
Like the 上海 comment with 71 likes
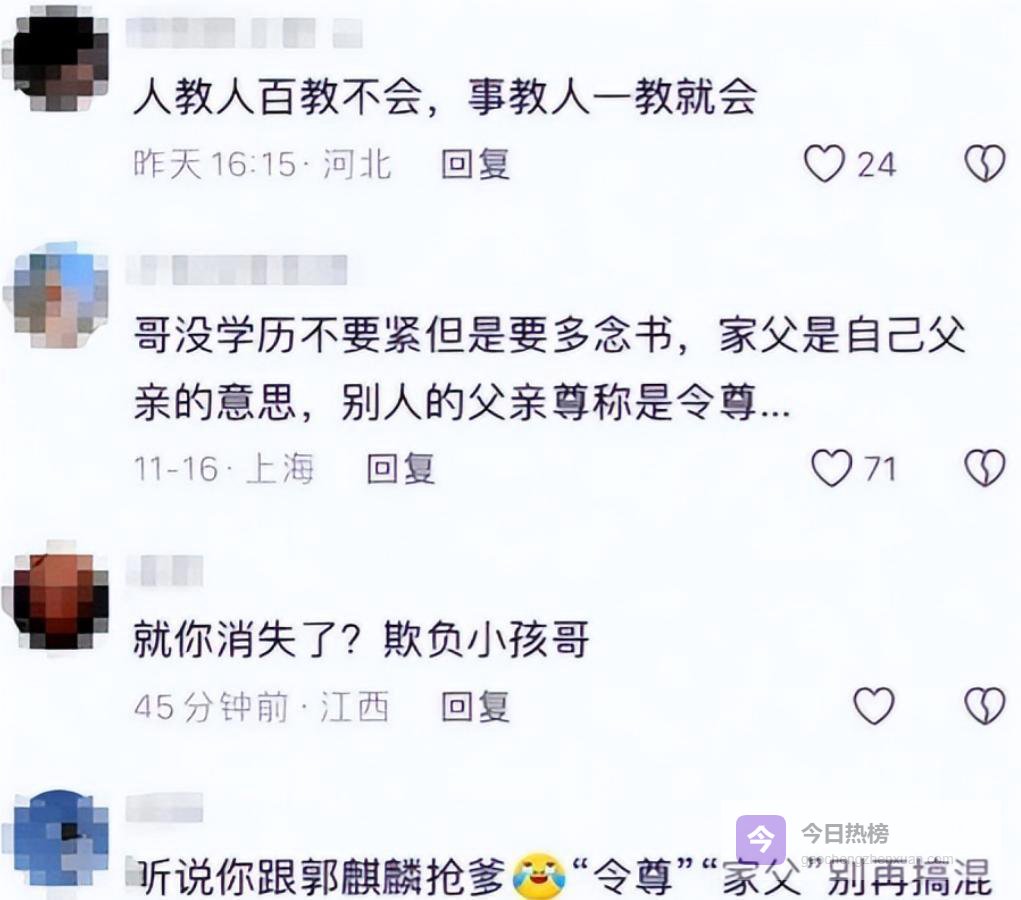click(831, 468)
